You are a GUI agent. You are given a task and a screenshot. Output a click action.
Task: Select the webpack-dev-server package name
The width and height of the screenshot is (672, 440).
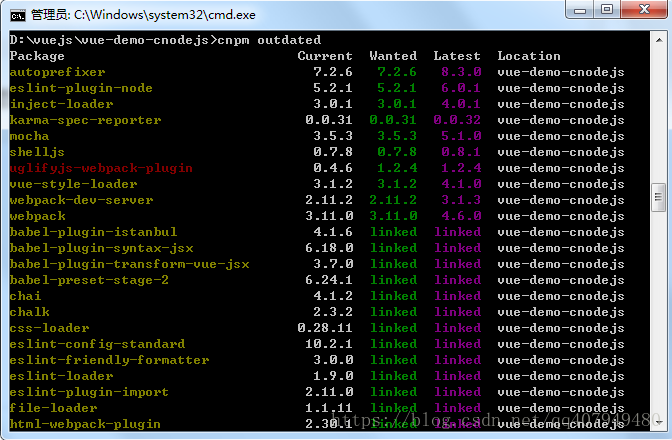tap(81, 200)
